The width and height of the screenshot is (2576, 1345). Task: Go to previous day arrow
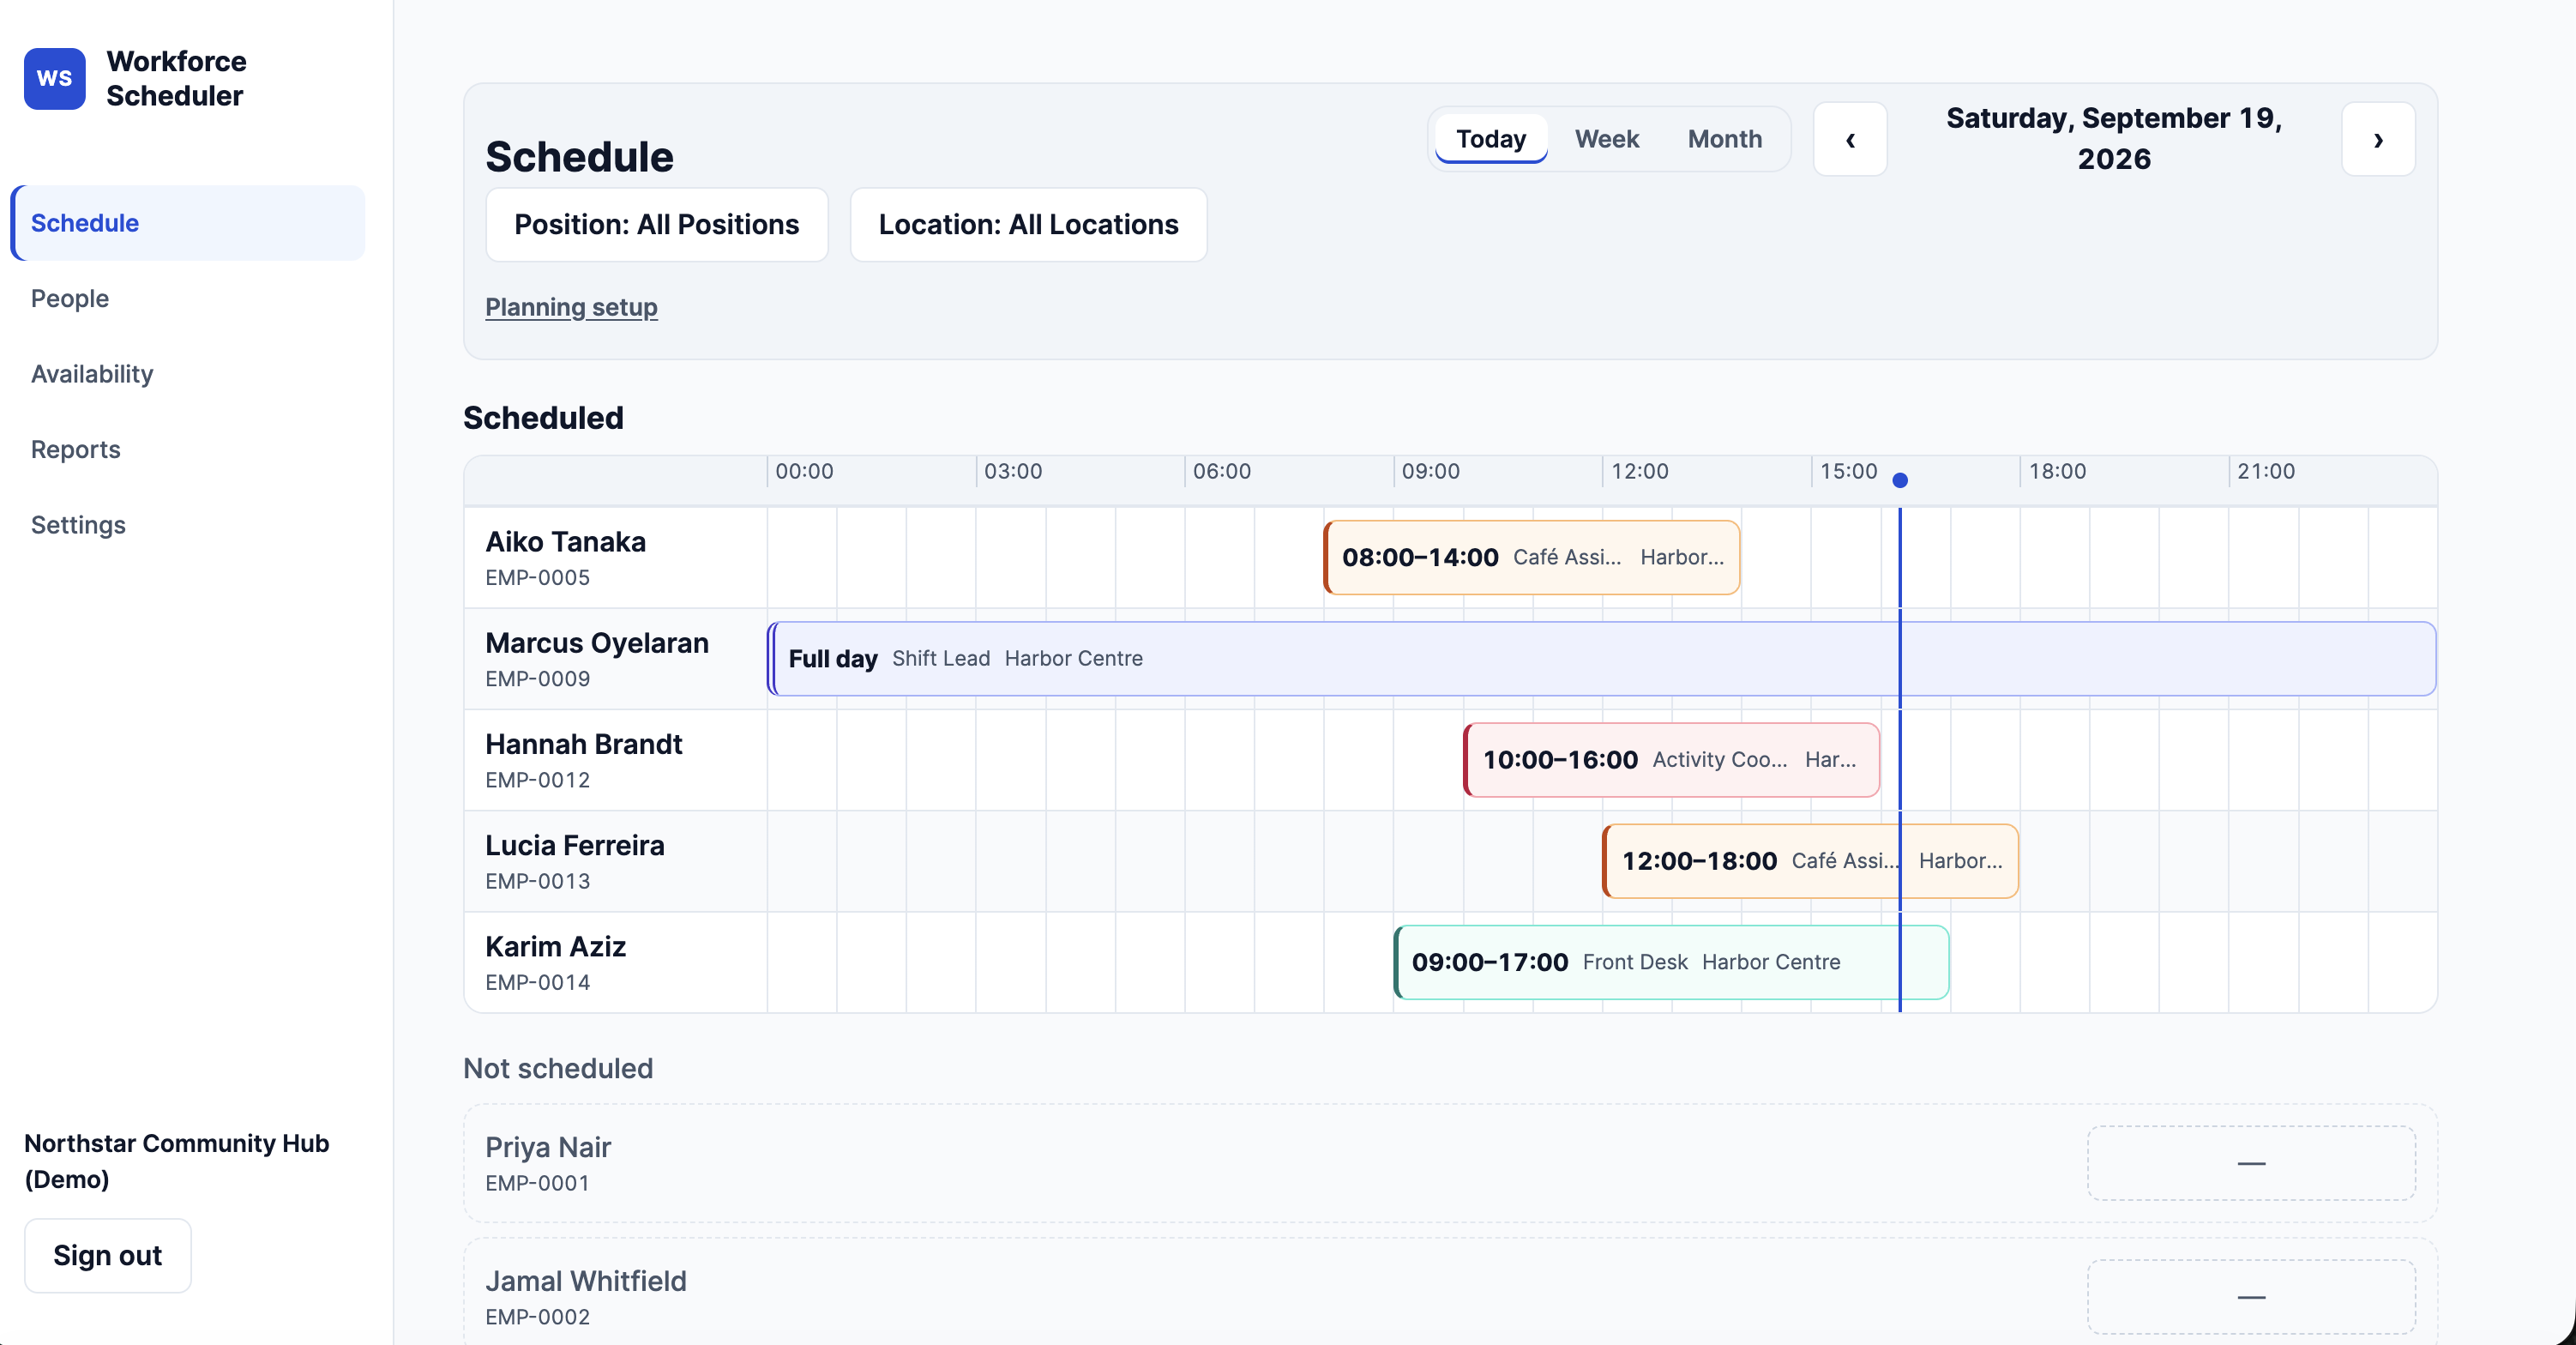click(1850, 139)
